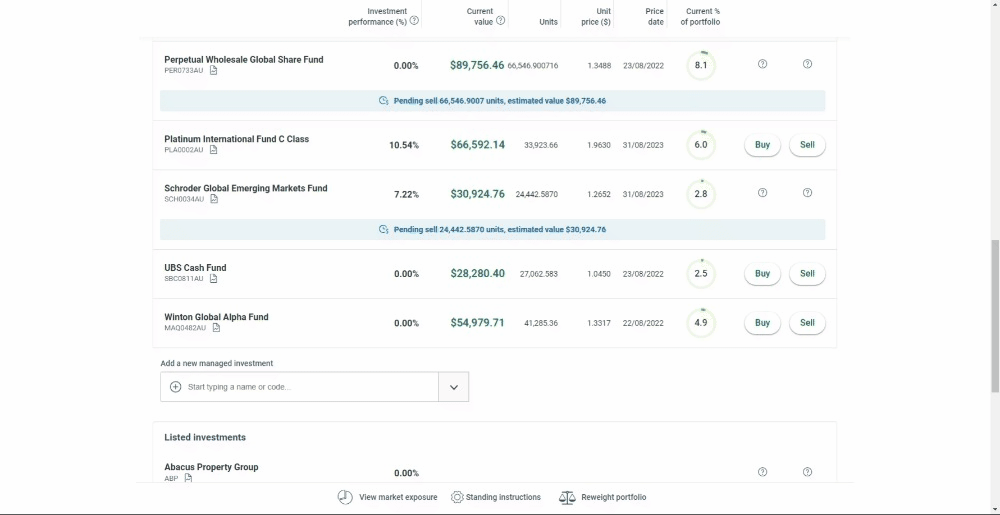Click current value $89,756.46 in Perpetual row
The width and height of the screenshot is (1000, 515).
click(477, 65)
